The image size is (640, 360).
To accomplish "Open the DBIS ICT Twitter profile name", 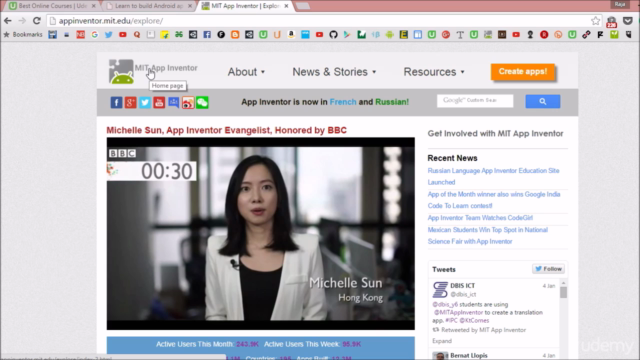I will 462,286.
